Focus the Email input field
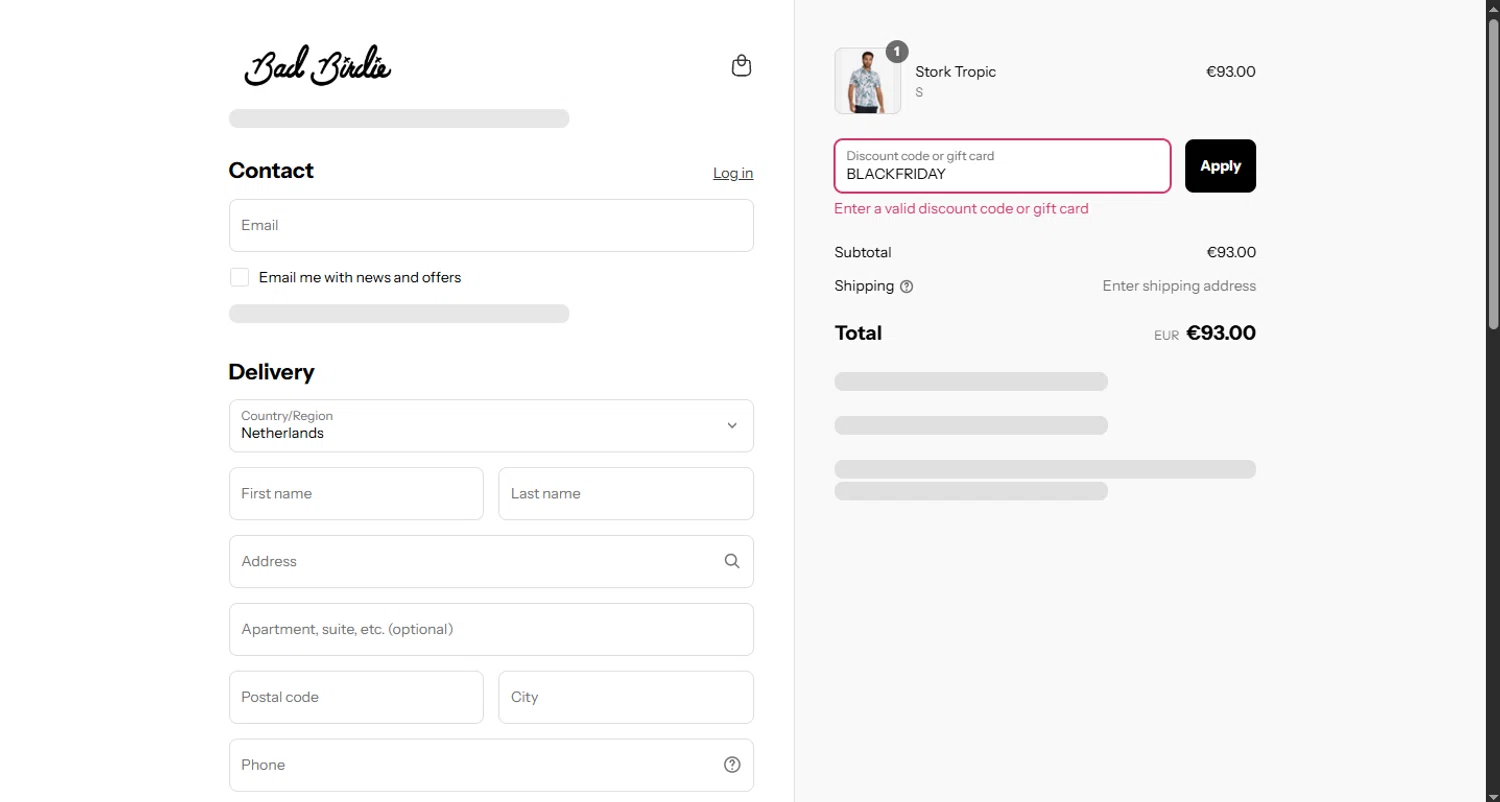This screenshot has height=802, width=1500. coord(491,225)
